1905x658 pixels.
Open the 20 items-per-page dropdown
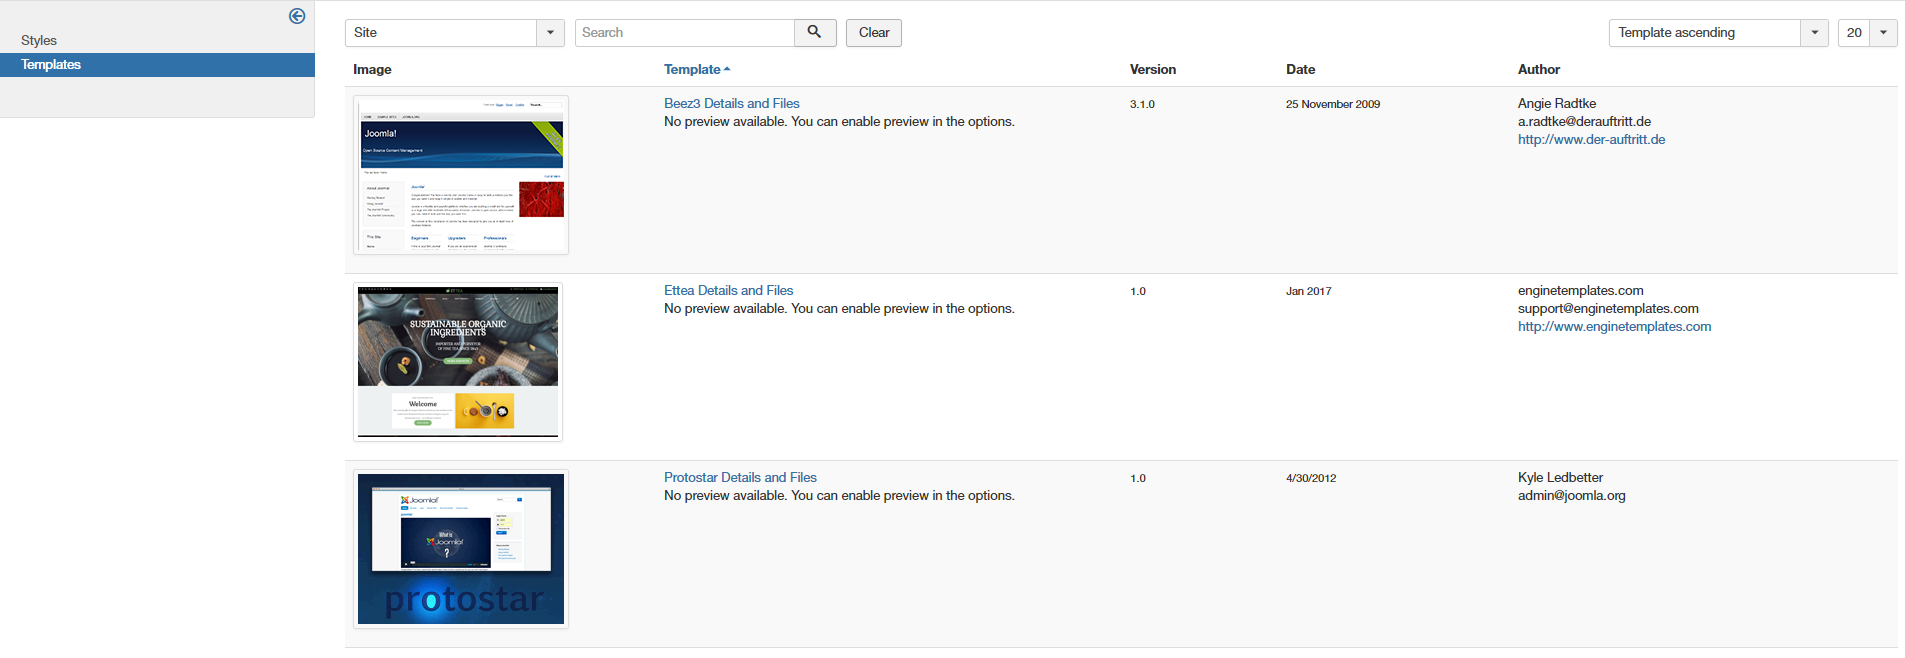click(x=1883, y=32)
